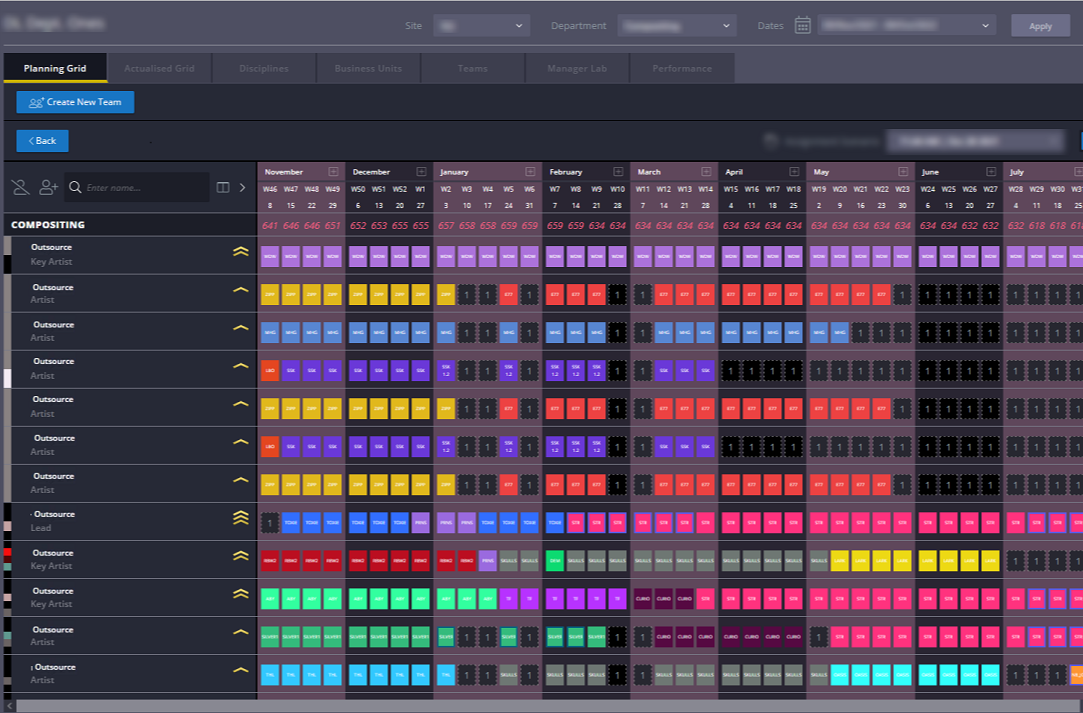The width and height of the screenshot is (1083, 713).
Task: Click the February month label
Action: tap(566, 171)
